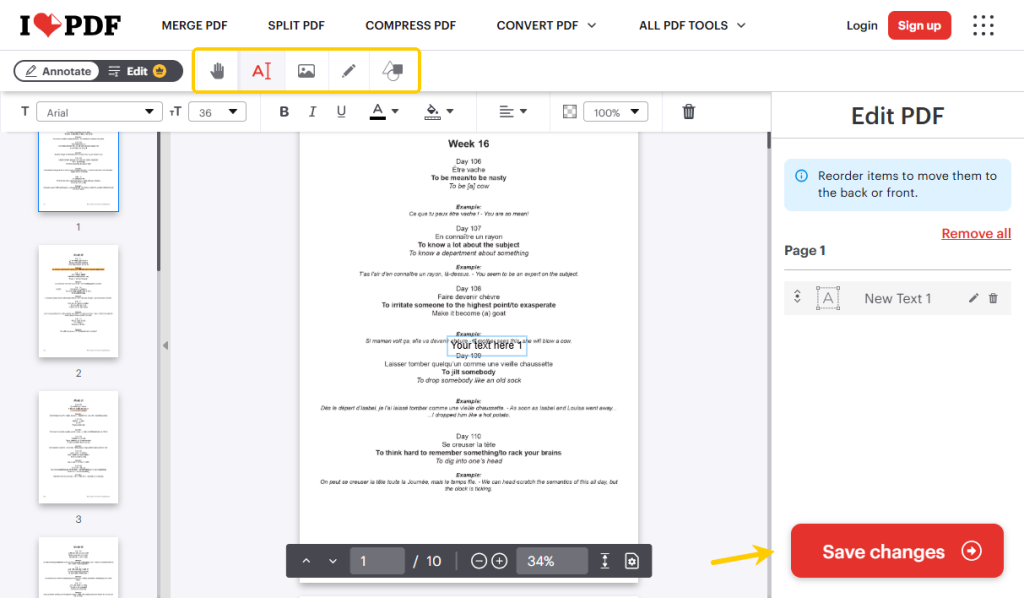Open the text color picker

tap(384, 112)
